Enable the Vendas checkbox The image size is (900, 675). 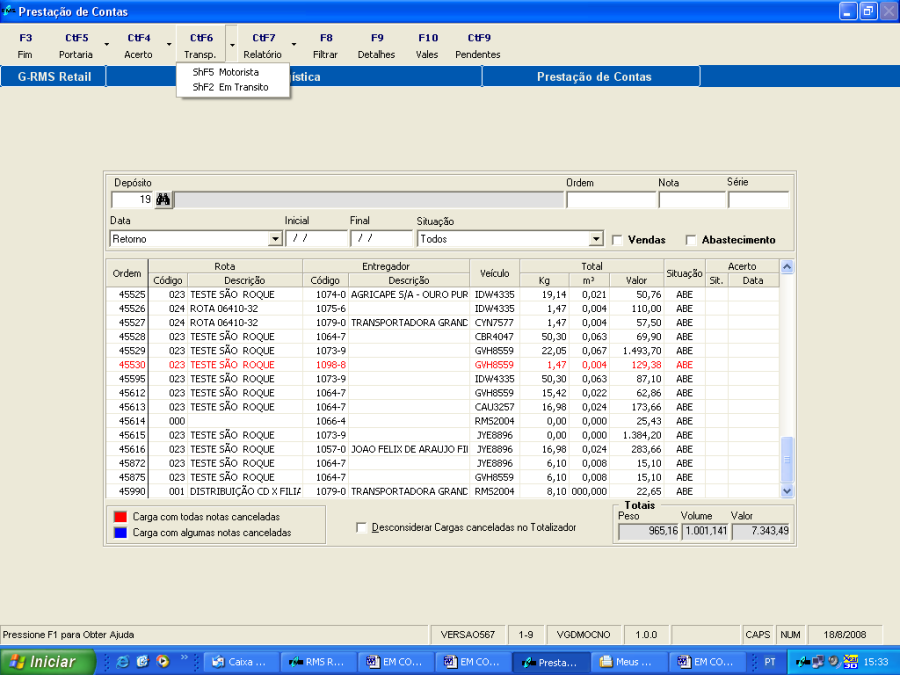pos(618,240)
